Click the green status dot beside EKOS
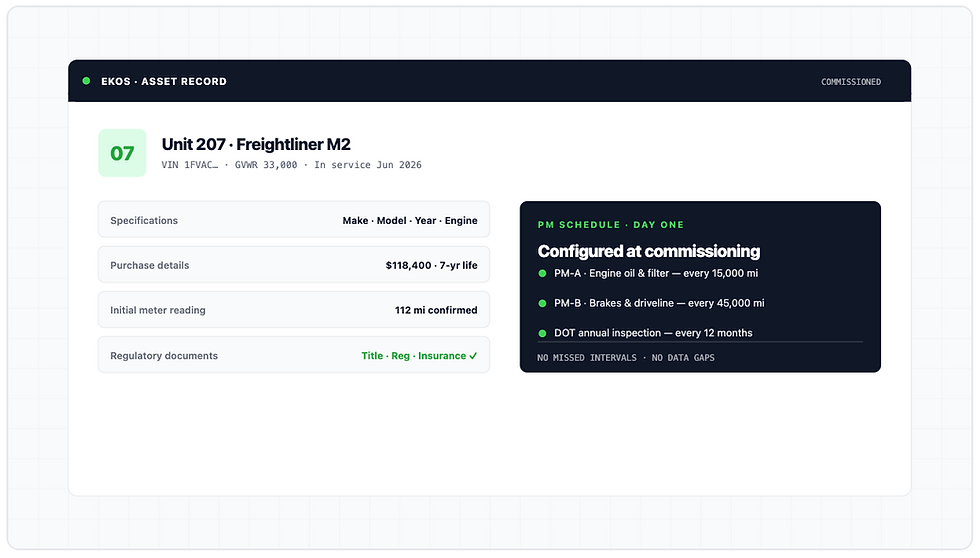The image size is (980, 558). pos(86,81)
